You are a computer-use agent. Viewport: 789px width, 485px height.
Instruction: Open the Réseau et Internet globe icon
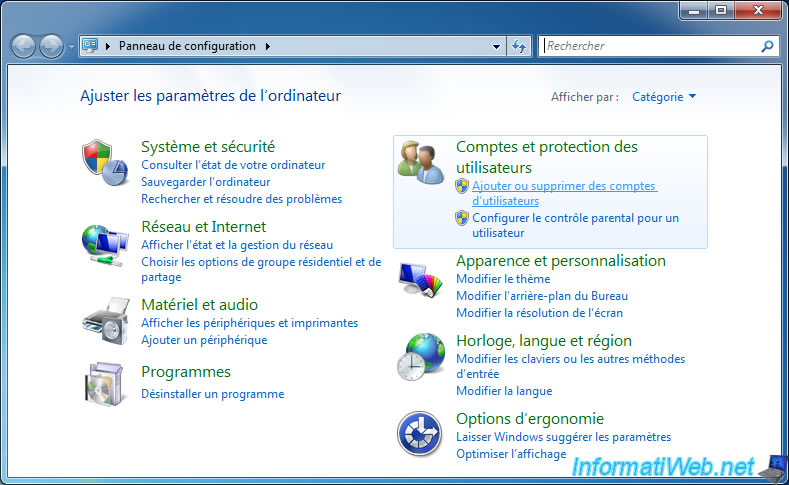coord(105,245)
